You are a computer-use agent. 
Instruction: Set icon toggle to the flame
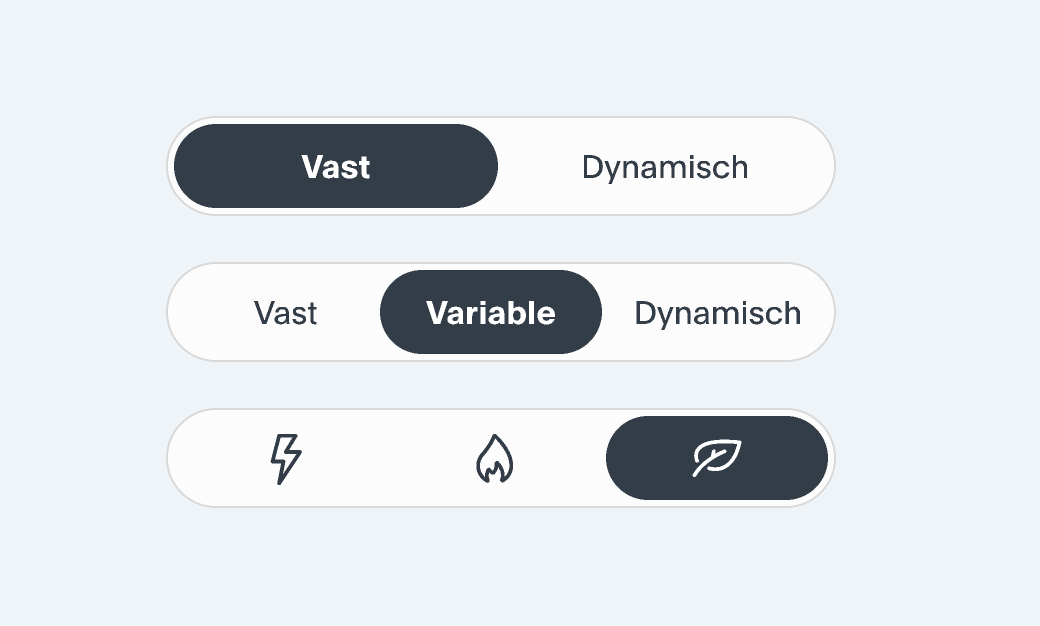pos(495,458)
